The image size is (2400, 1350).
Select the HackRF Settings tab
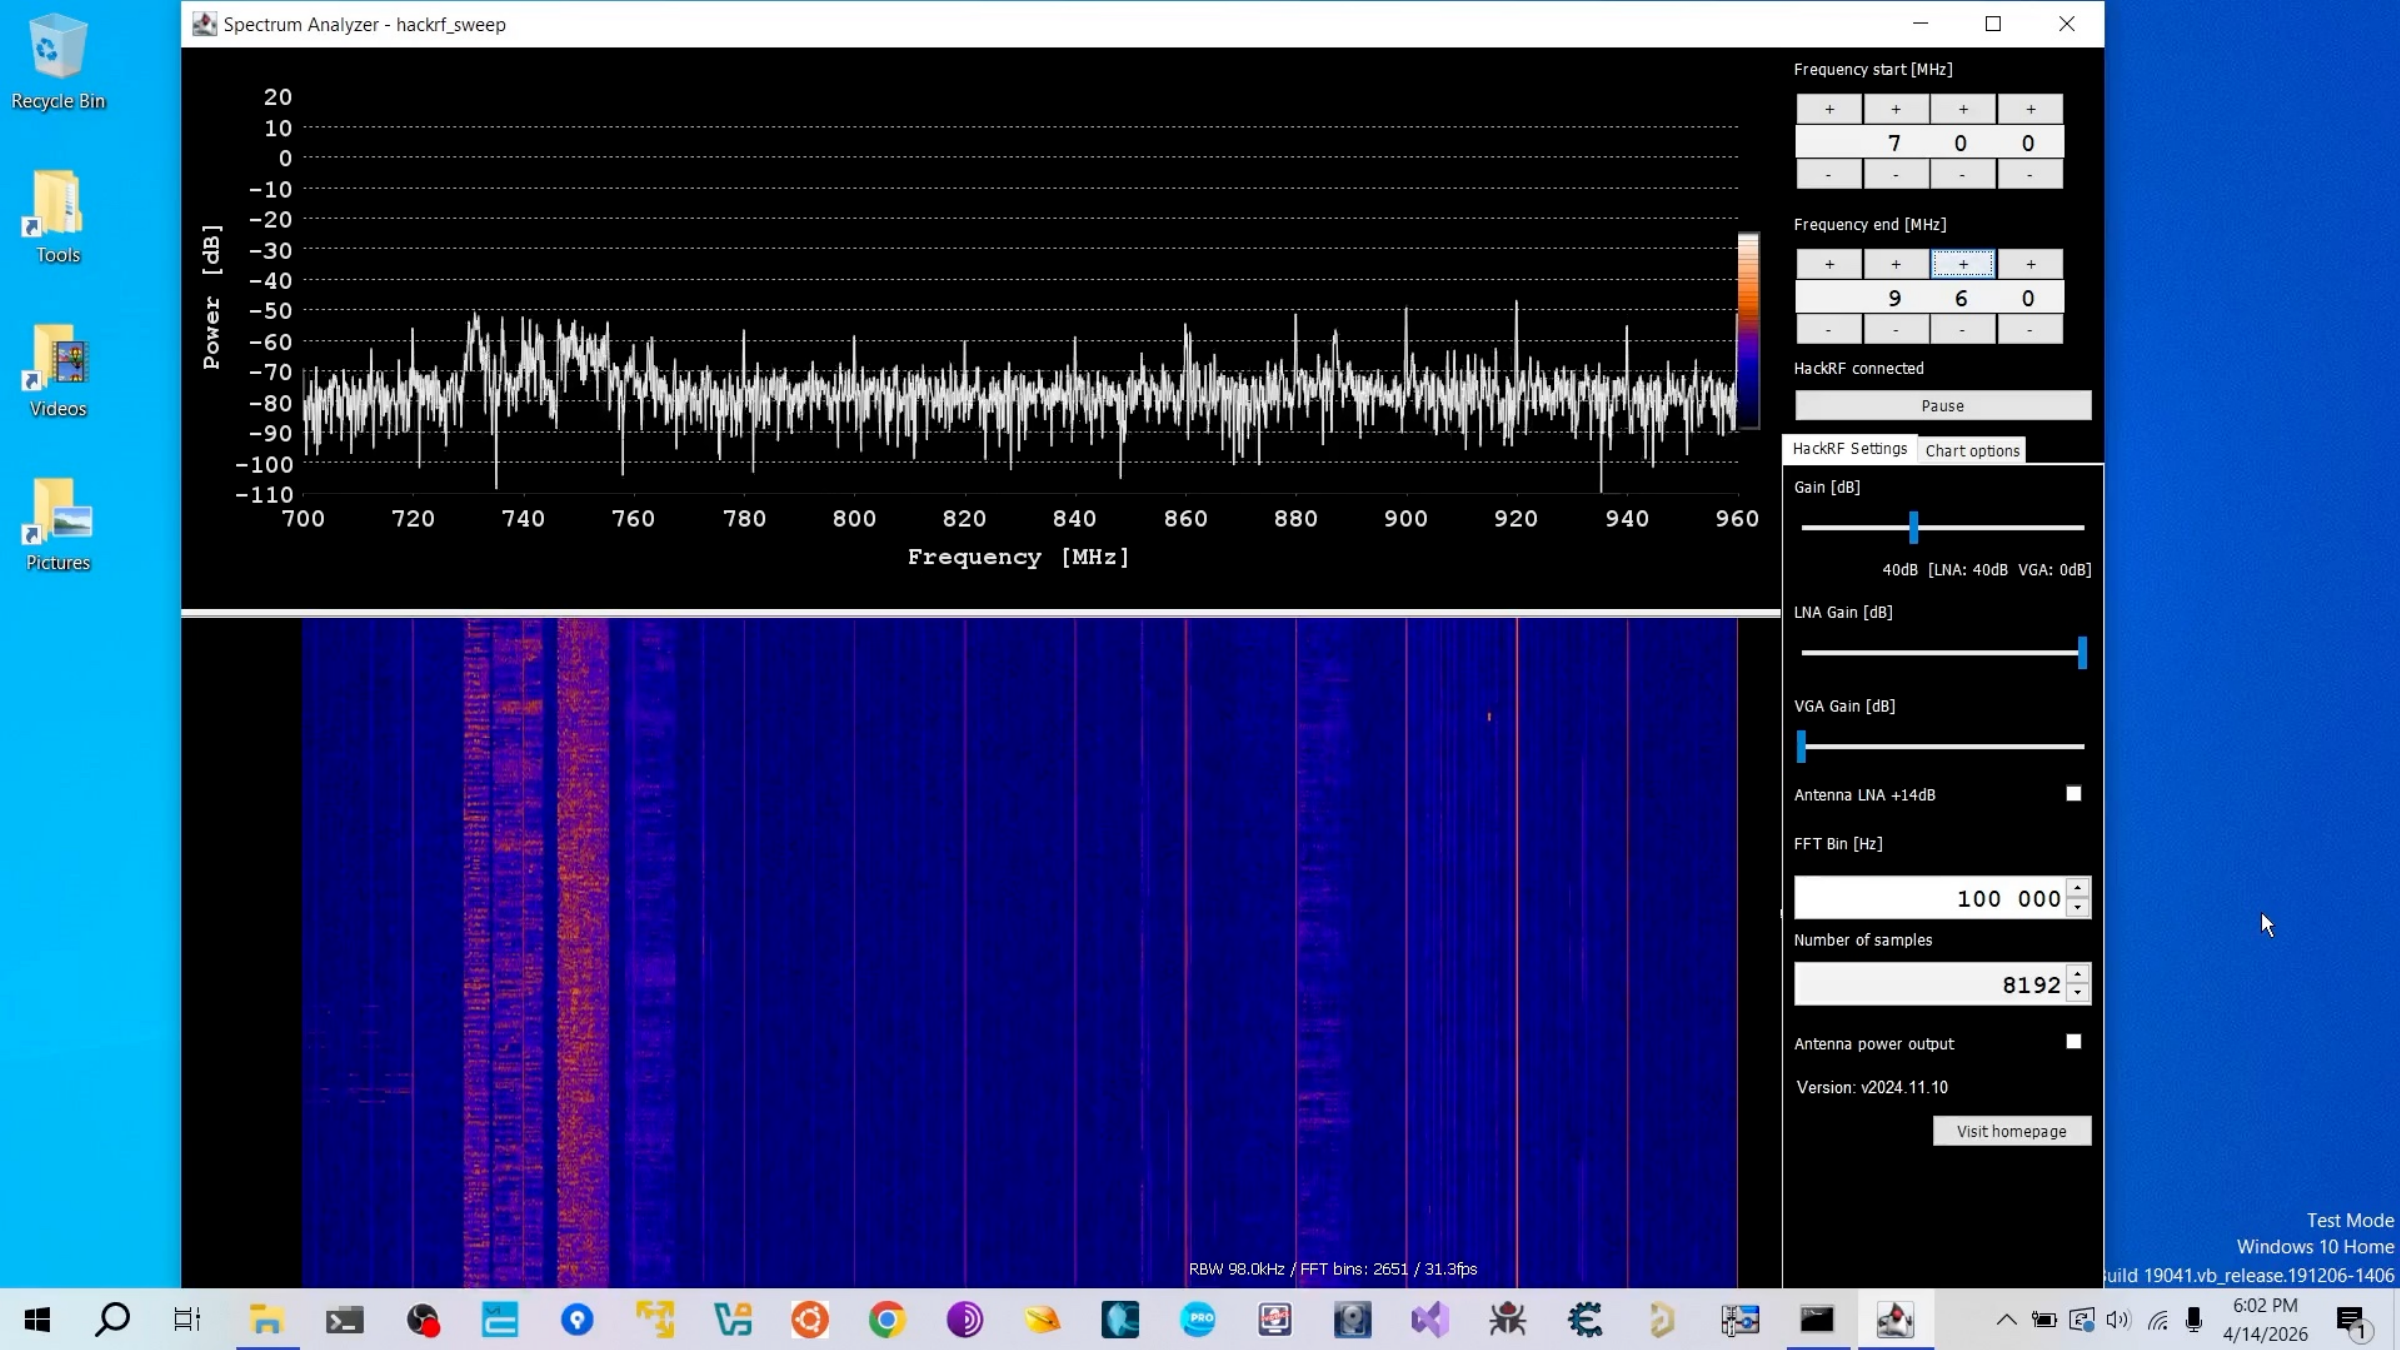click(1849, 449)
